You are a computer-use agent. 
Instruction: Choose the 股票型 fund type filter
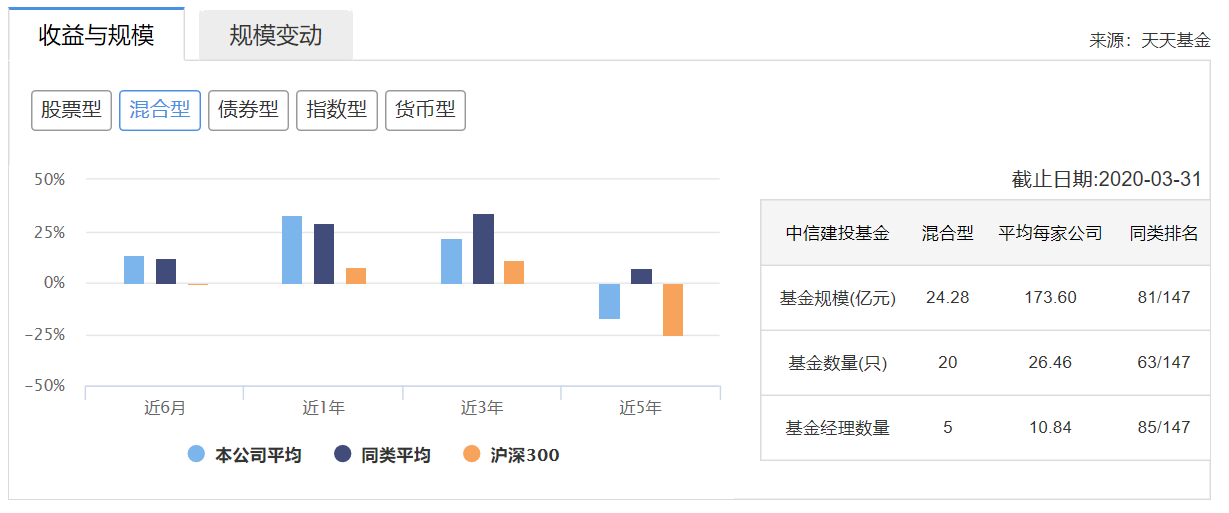click(x=71, y=110)
